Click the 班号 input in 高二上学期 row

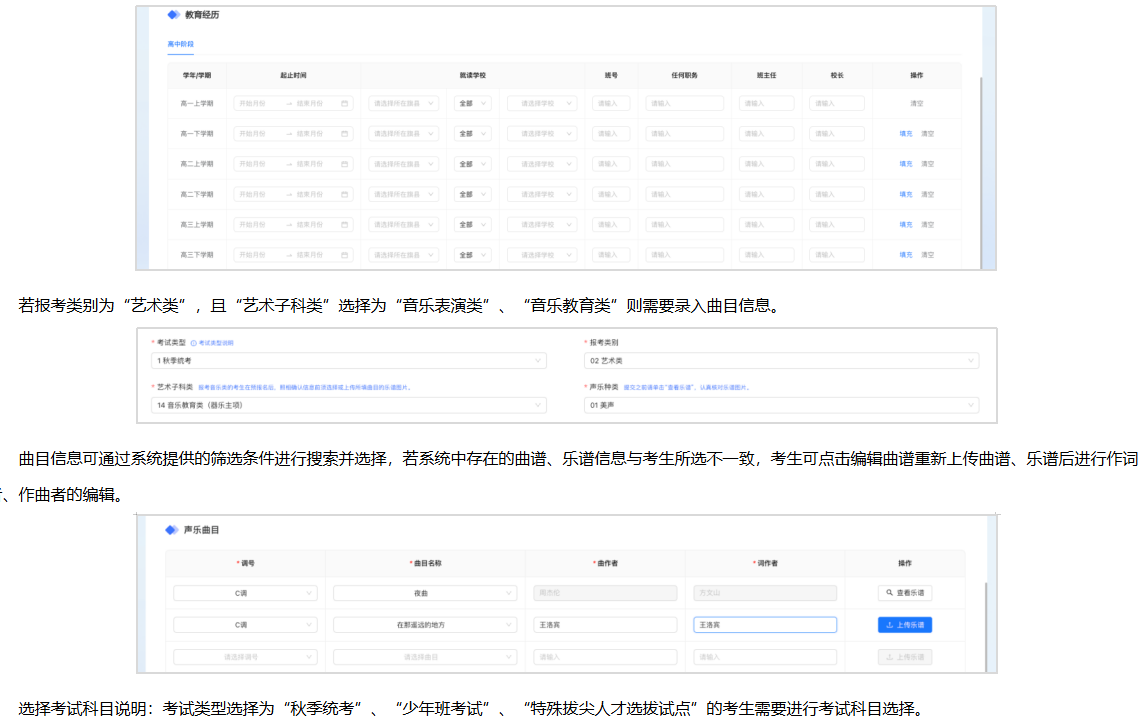(x=610, y=164)
